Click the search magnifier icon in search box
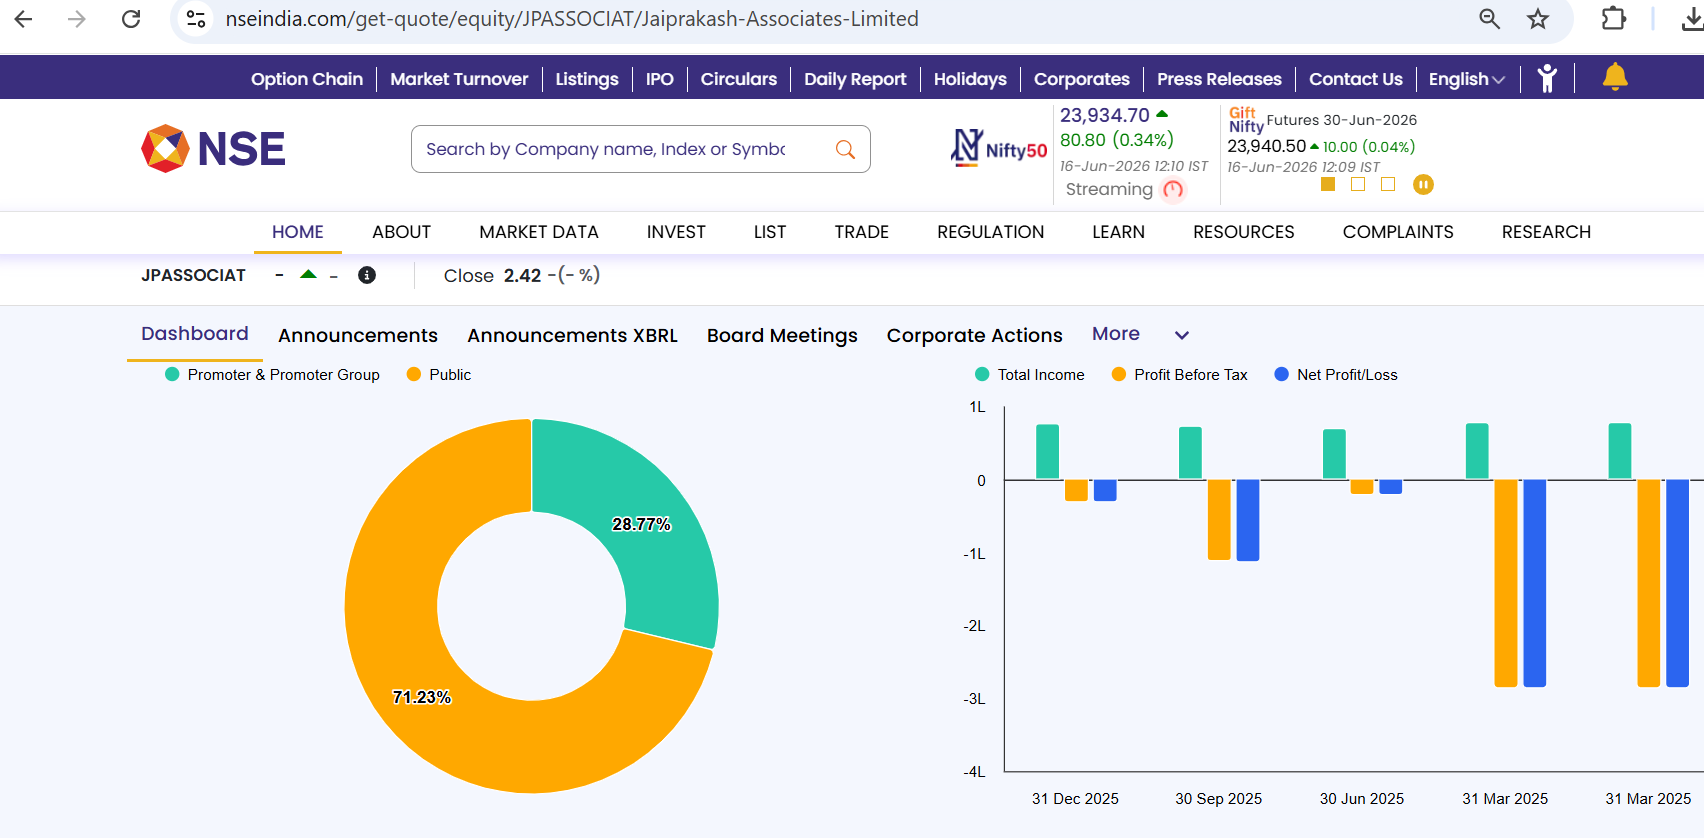1704x838 pixels. point(845,149)
